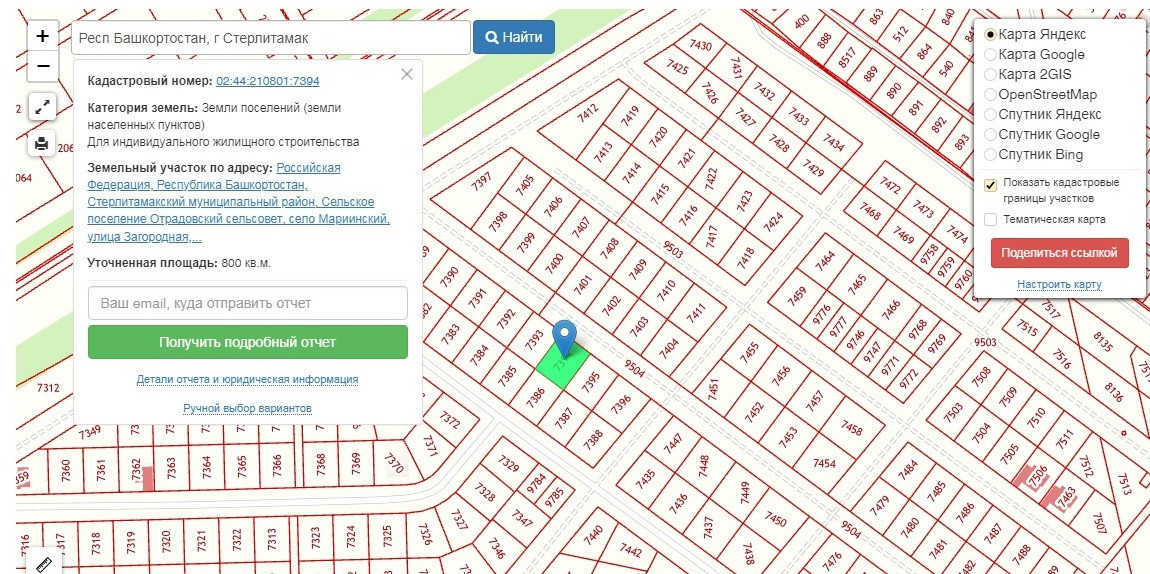1150x574 pixels.
Task: Zoom in with the plus button
Action: [x=43, y=36]
